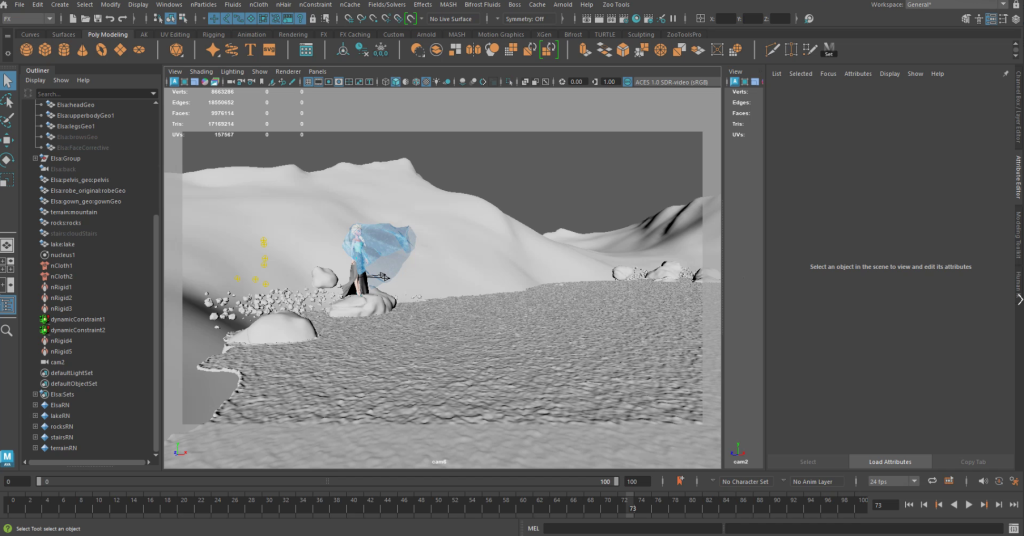Toggle viewport color management ACES icon
The width and height of the screenshot is (1024, 536).
tap(627, 82)
